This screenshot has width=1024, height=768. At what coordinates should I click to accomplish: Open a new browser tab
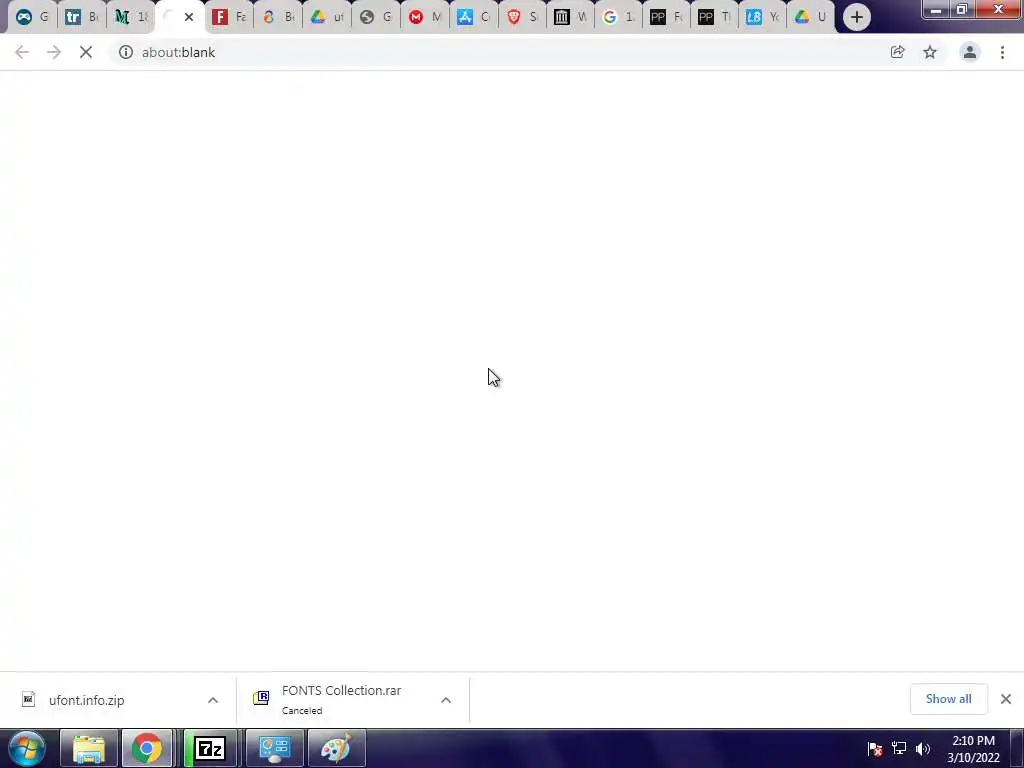(857, 17)
